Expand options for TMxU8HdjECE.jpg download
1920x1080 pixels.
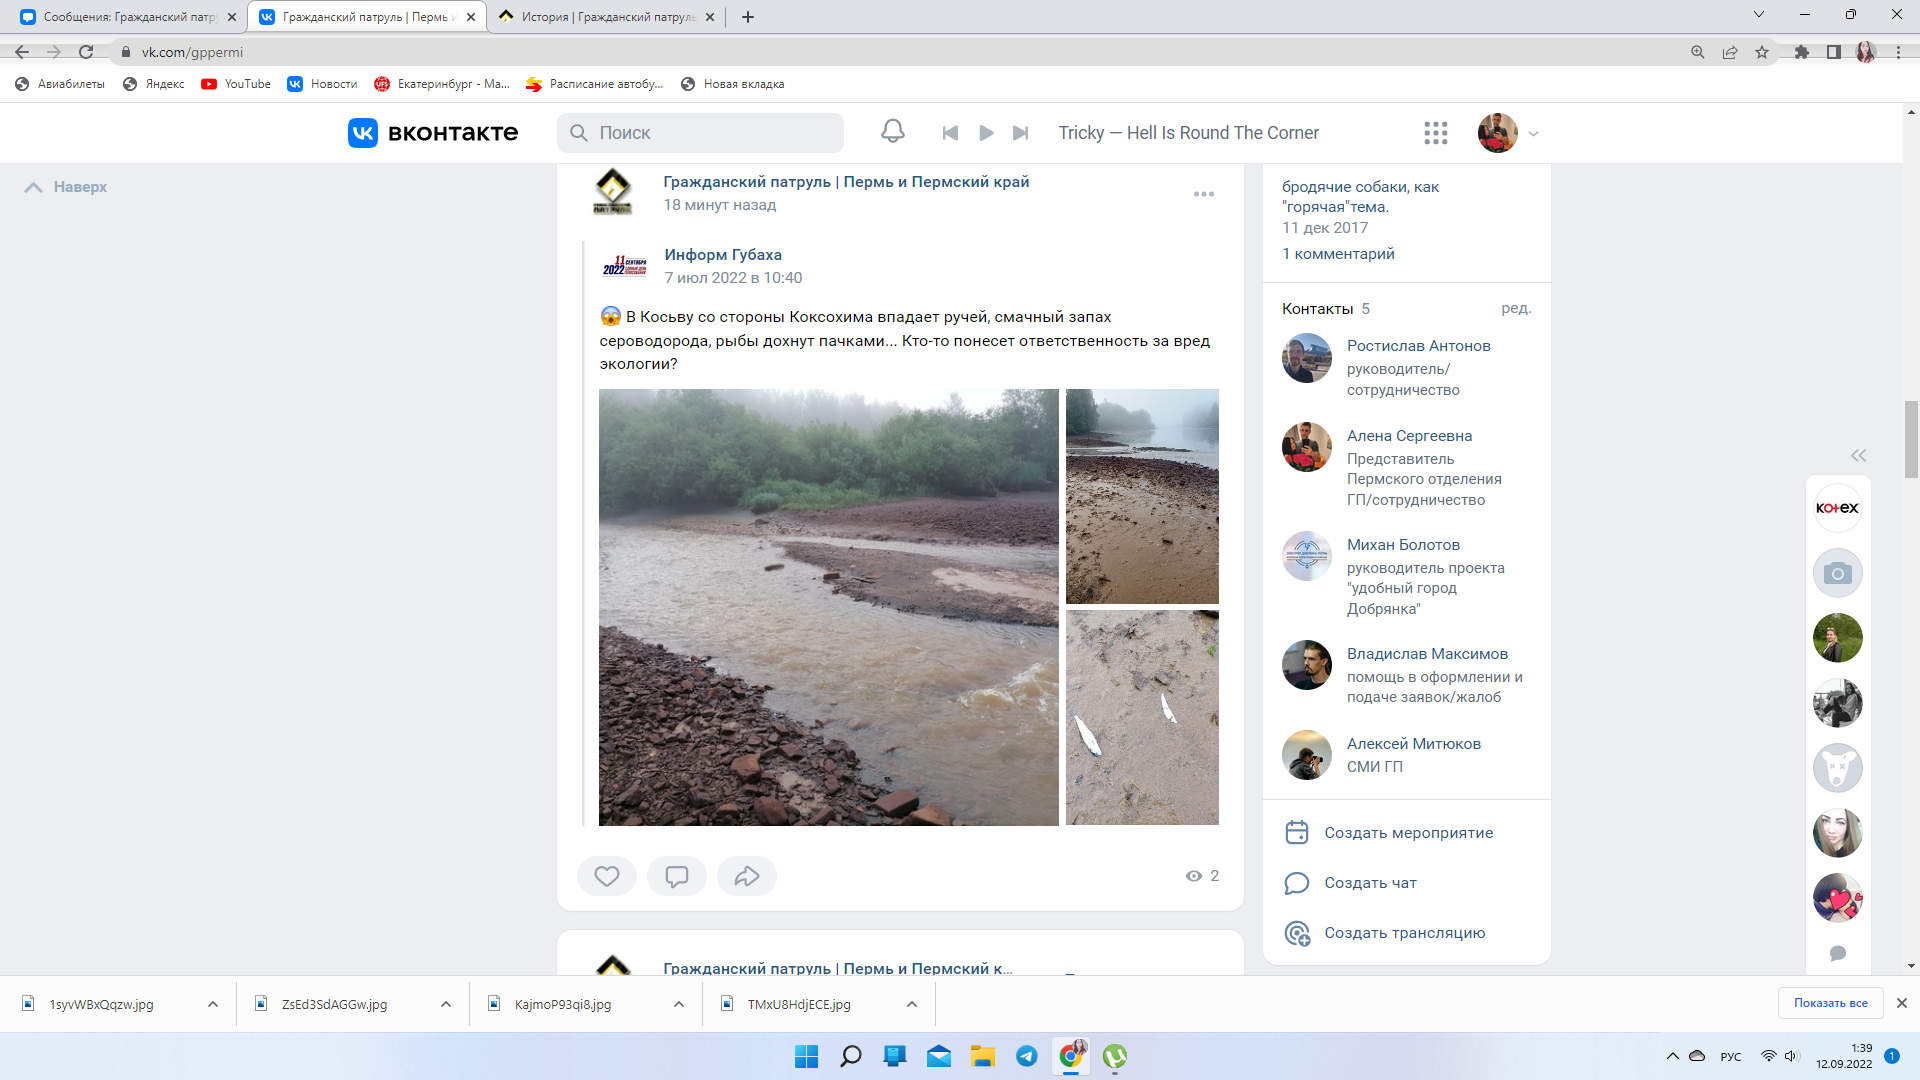click(x=912, y=1004)
